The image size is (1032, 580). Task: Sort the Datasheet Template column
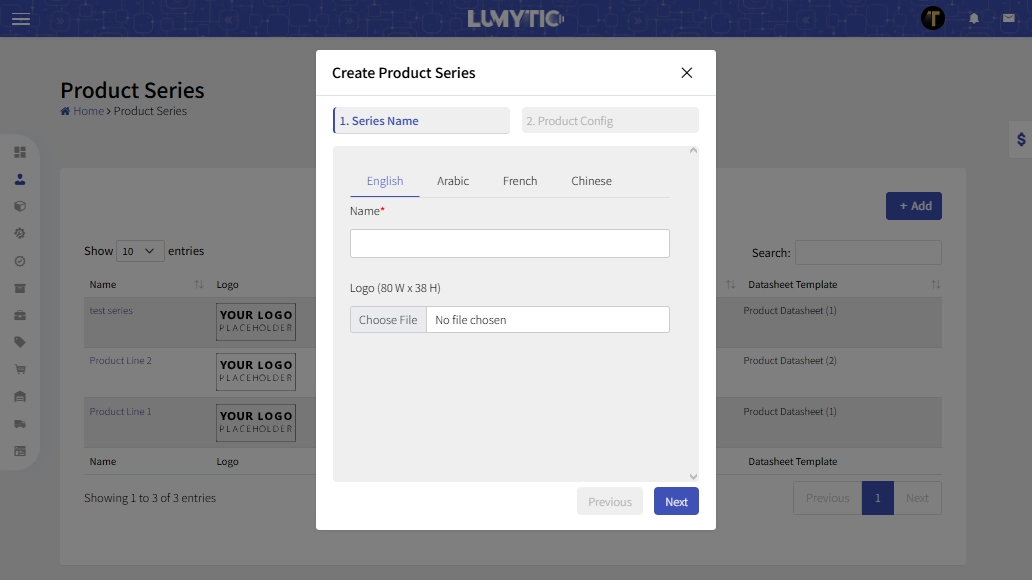935,284
